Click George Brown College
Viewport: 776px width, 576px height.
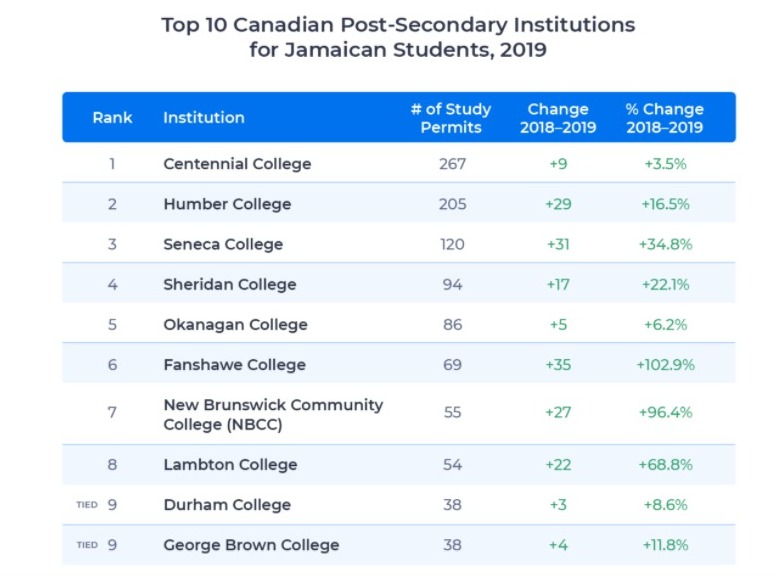pyautogui.click(x=251, y=545)
